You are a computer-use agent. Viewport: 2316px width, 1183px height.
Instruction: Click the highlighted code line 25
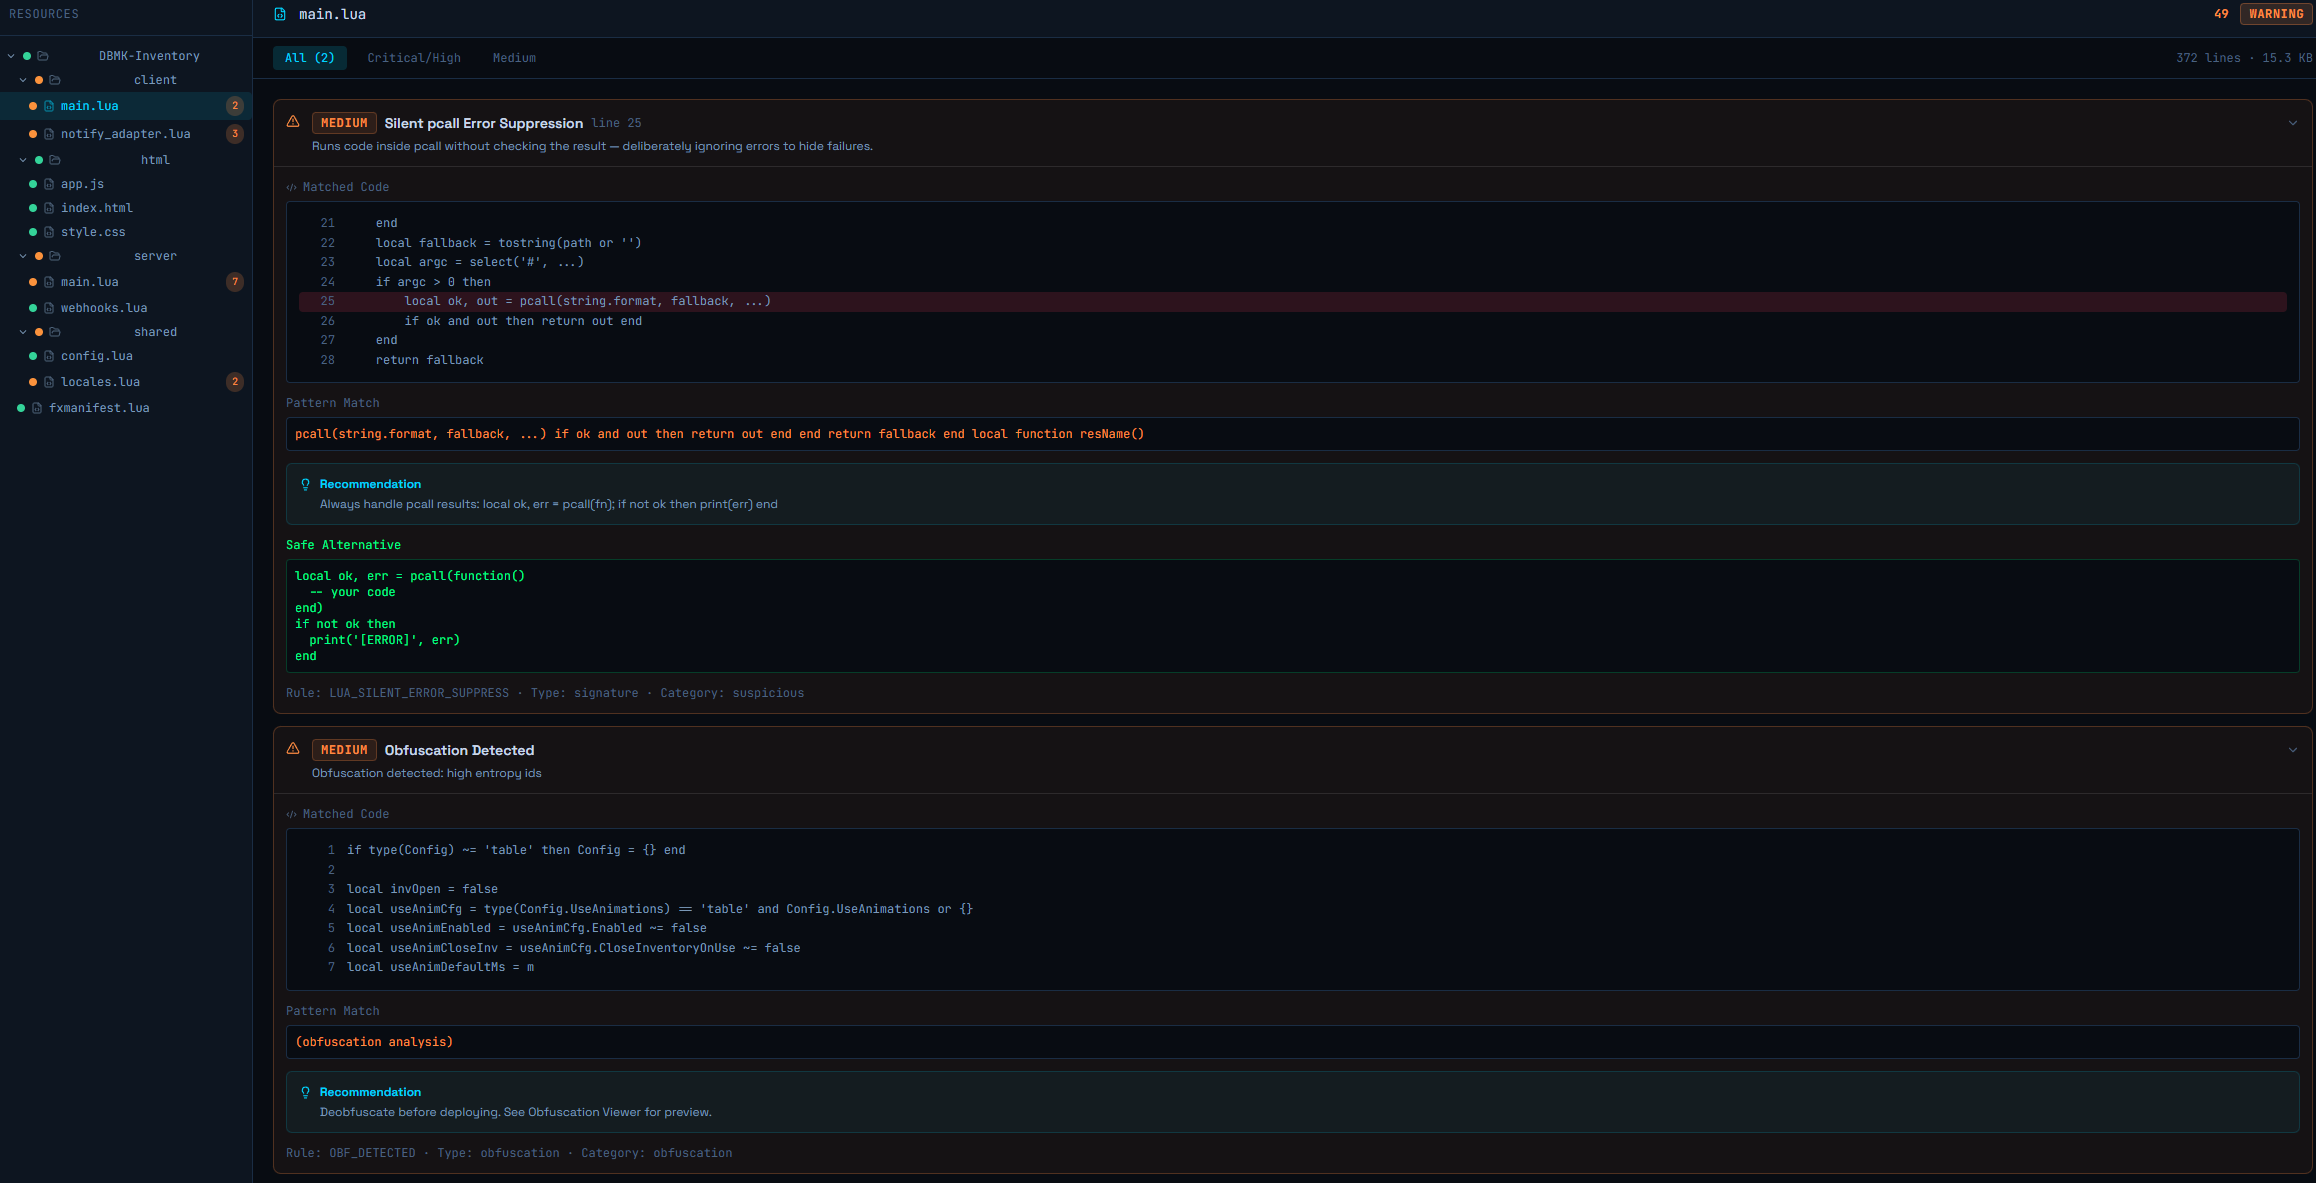1292,301
